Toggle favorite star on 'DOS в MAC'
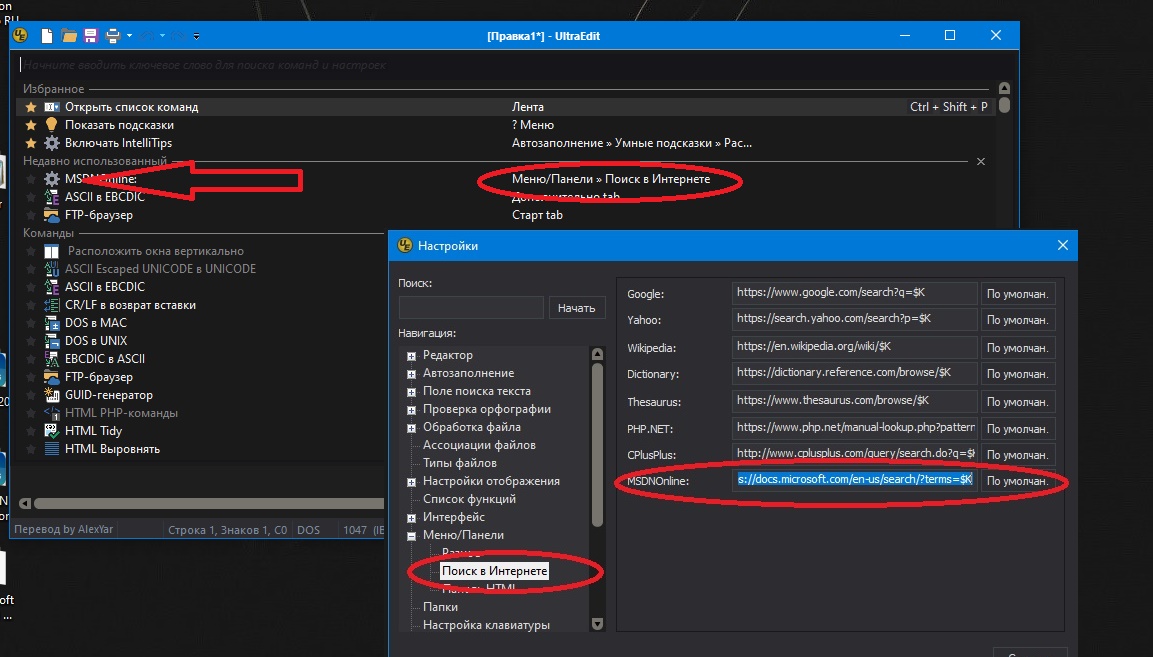Viewport: 1153px width, 657px height. point(31,323)
